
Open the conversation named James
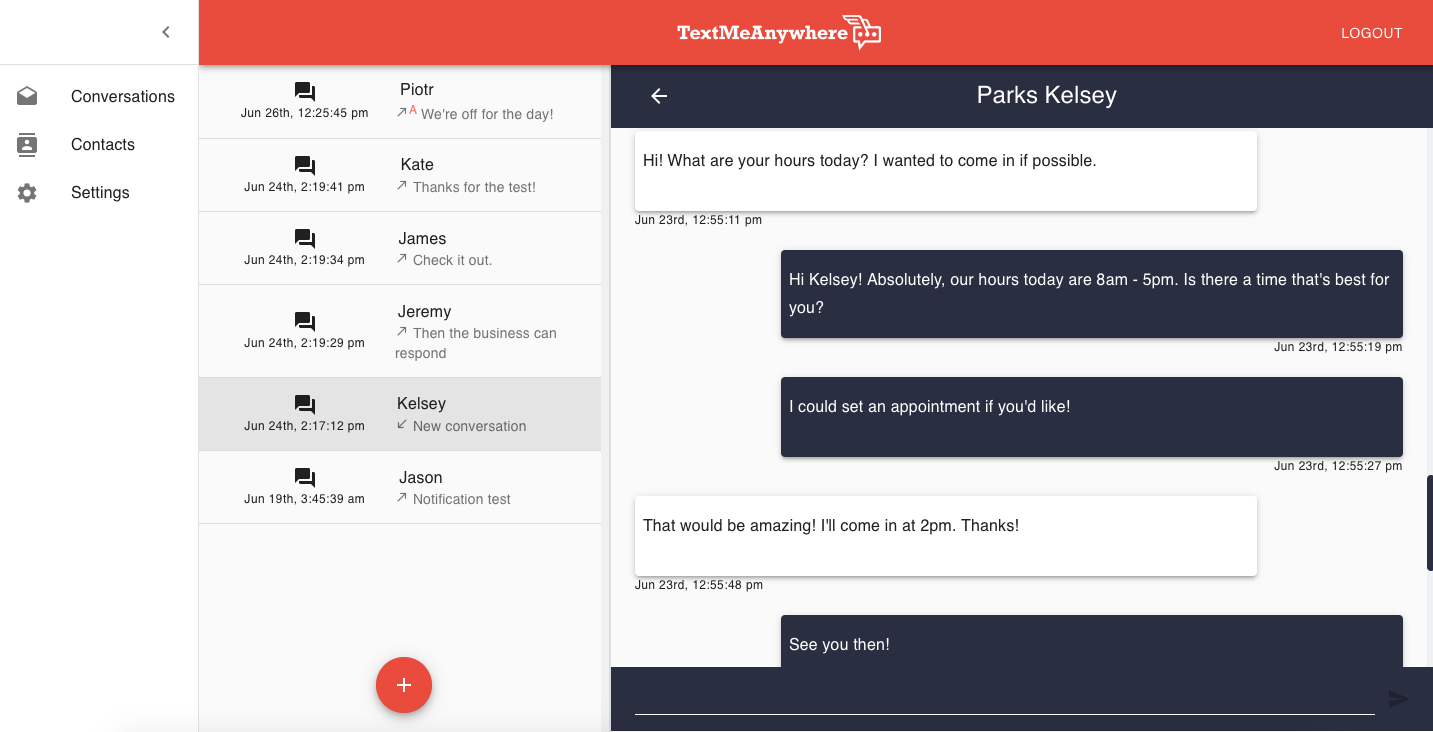pos(422,238)
